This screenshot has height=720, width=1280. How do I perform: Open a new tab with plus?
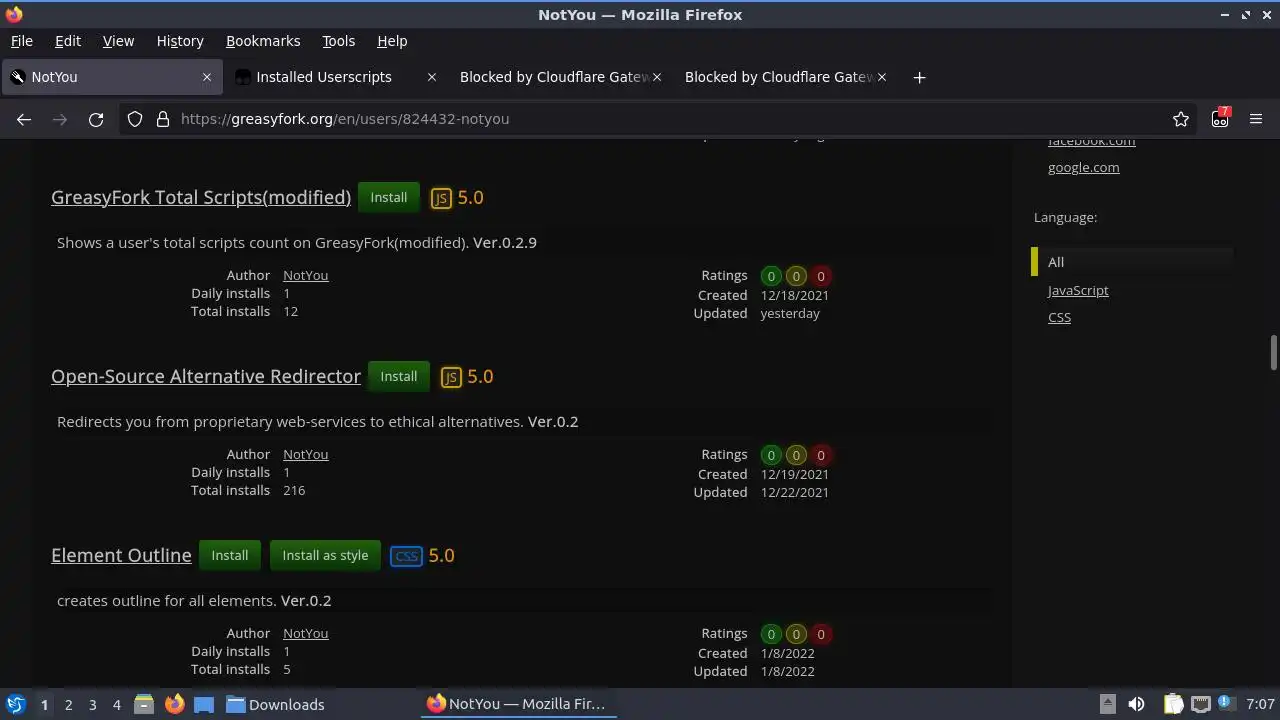click(919, 77)
